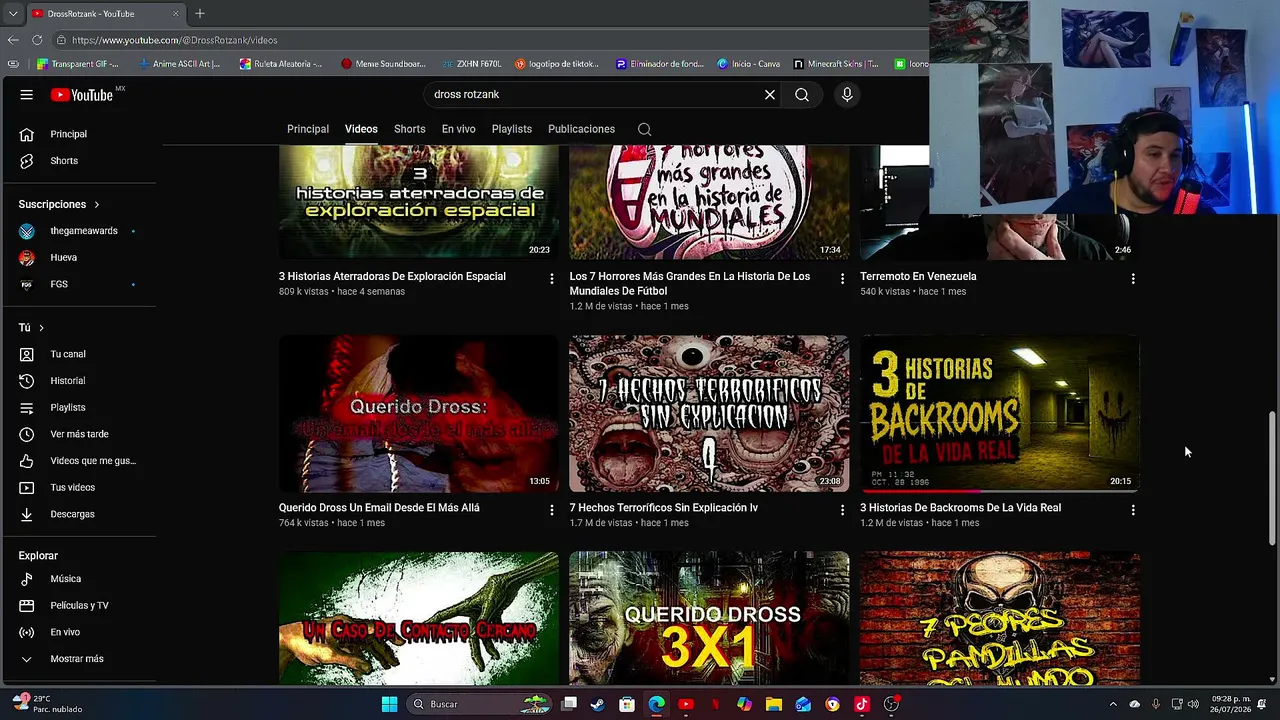Open the YouTube hamburger guide menu
Screen dimensions: 1280x720
coord(27,95)
